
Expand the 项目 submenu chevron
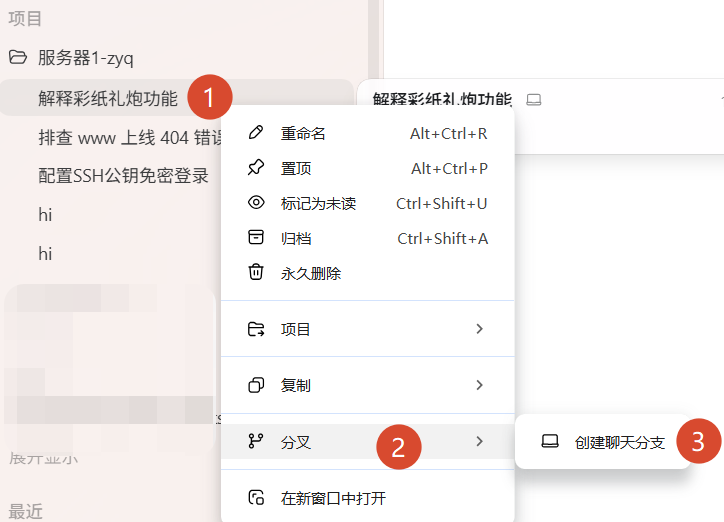click(479, 329)
